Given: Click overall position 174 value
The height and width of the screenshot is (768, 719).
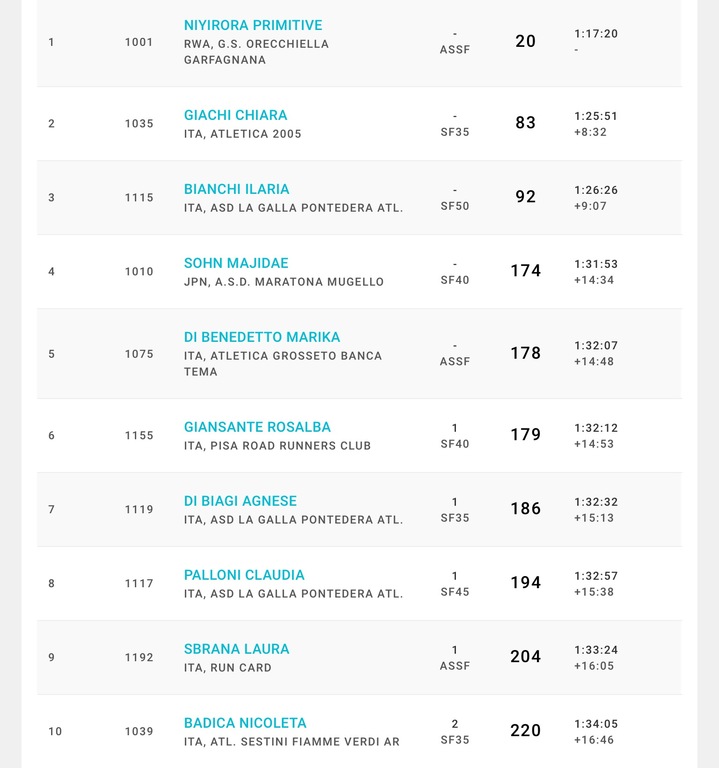Looking at the screenshot, I should pos(526,271).
